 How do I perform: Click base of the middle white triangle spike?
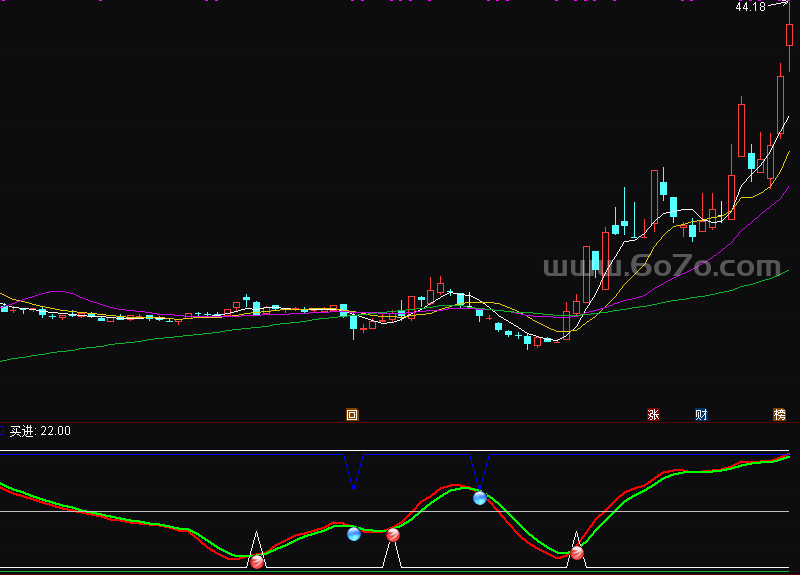(x=393, y=567)
